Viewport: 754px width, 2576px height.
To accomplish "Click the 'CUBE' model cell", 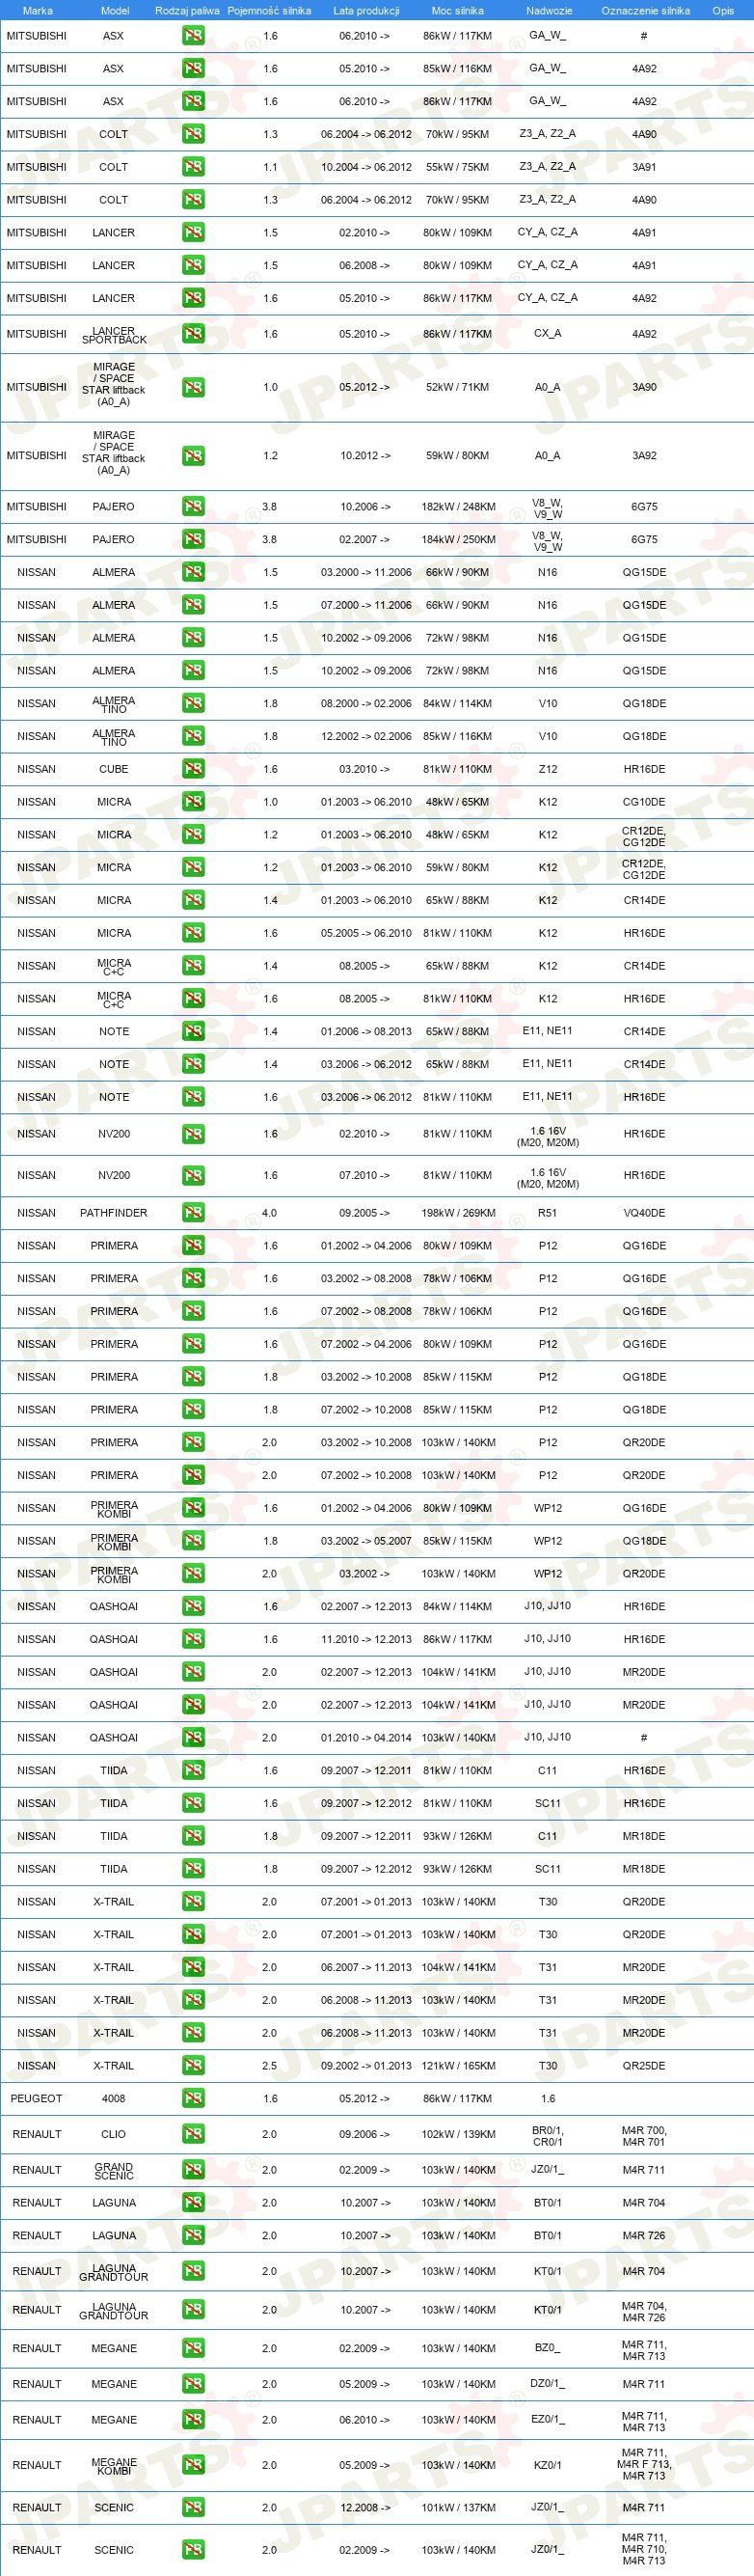I will pyautogui.click(x=114, y=770).
